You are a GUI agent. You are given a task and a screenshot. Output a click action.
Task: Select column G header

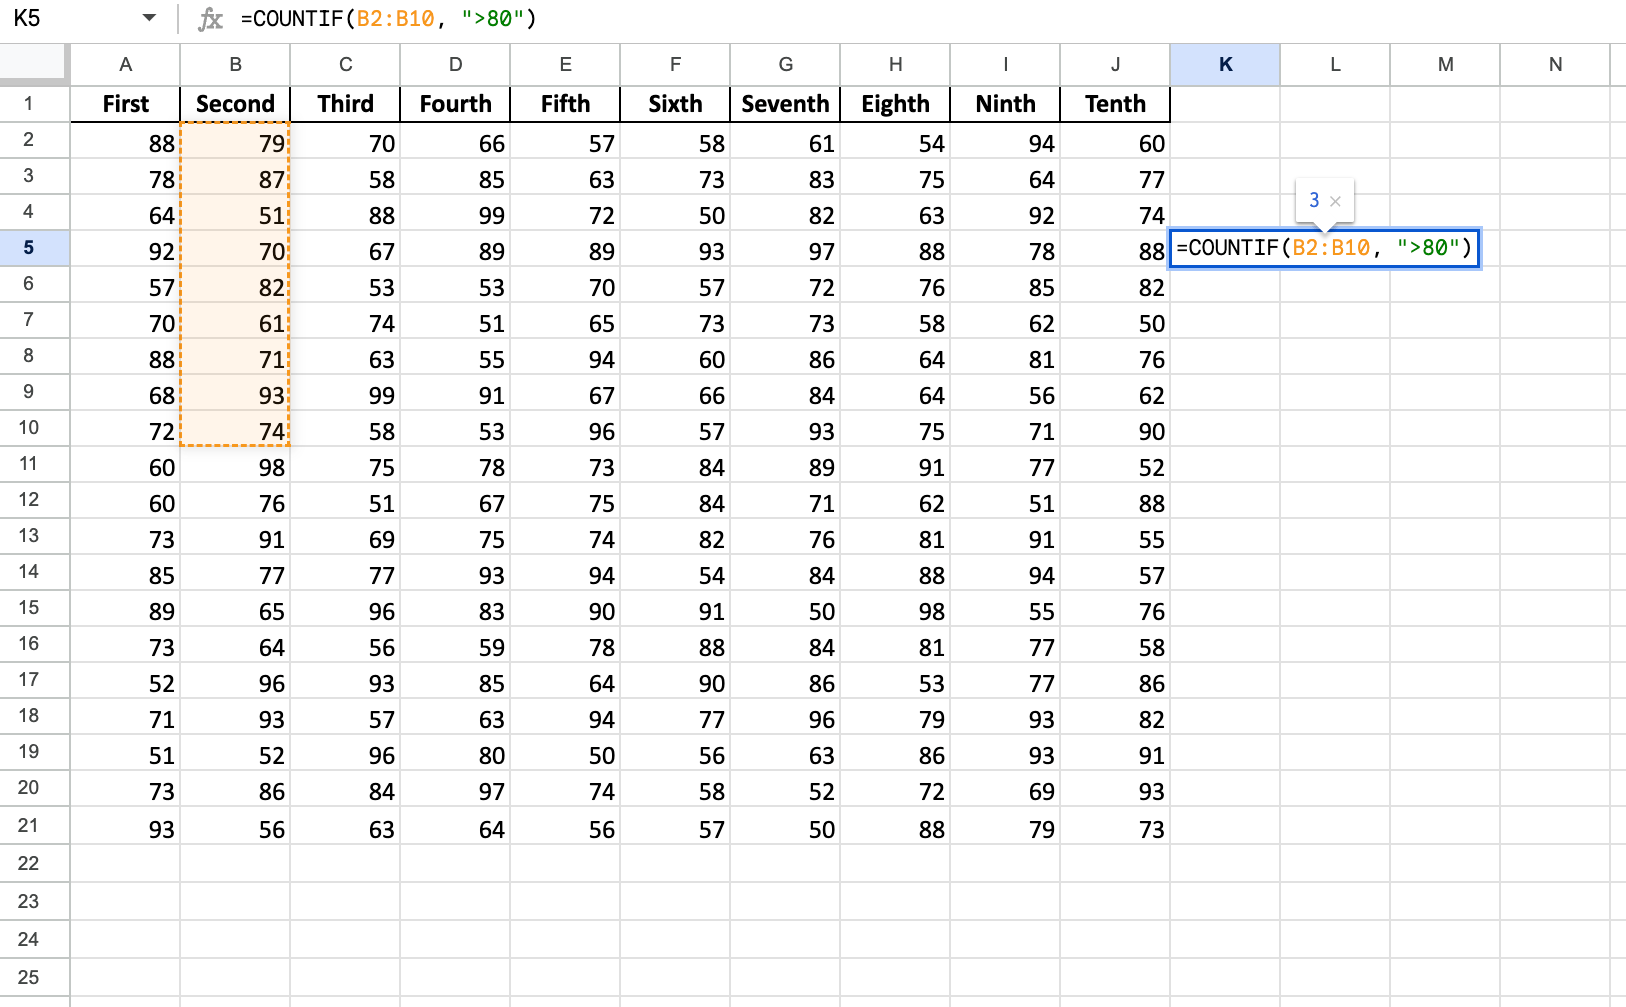(x=785, y=64)
